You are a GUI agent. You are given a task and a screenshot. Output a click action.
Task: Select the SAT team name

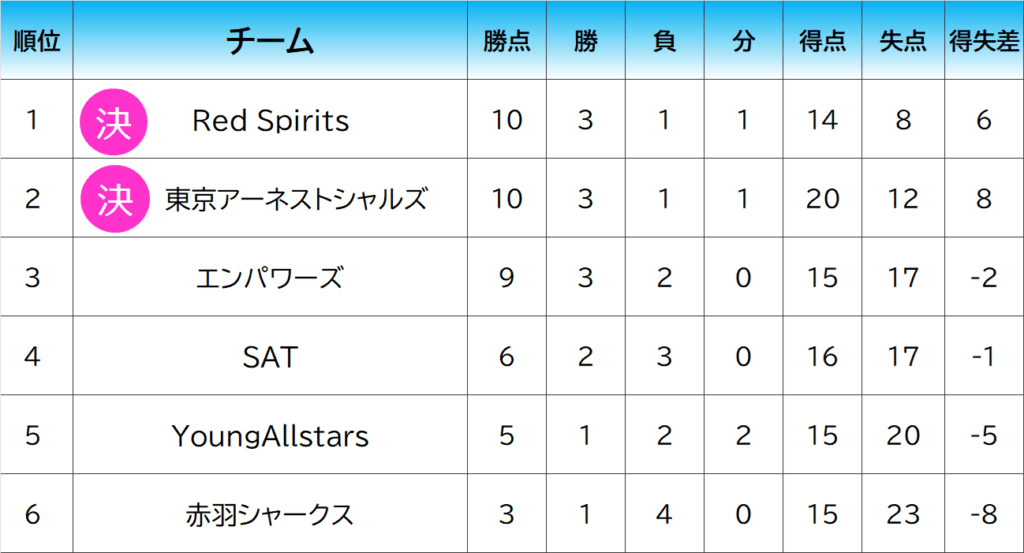point(270,356)
